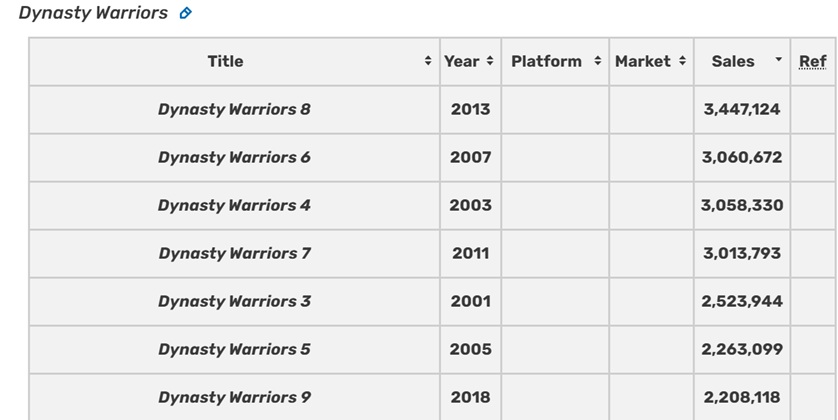Screen dimensions: 838x420
Task: Select the Dynasty Warriors 6 title cell
Action: [234, 158]
